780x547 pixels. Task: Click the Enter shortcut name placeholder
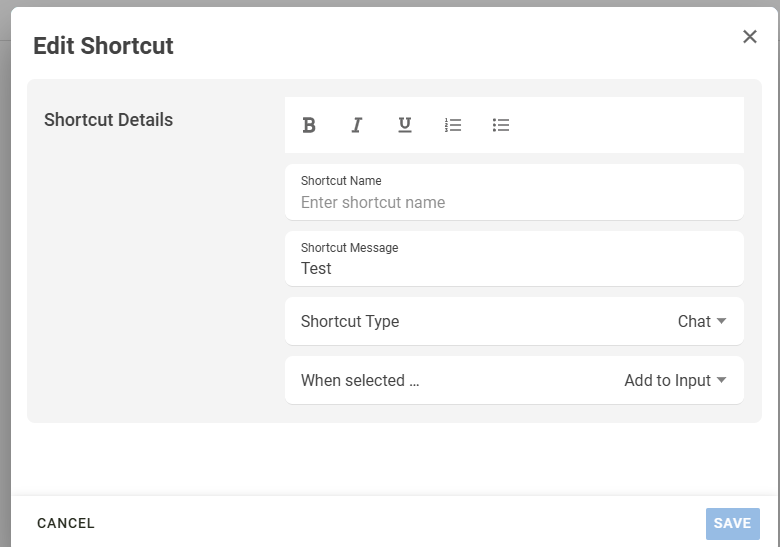tap(373, 202)
